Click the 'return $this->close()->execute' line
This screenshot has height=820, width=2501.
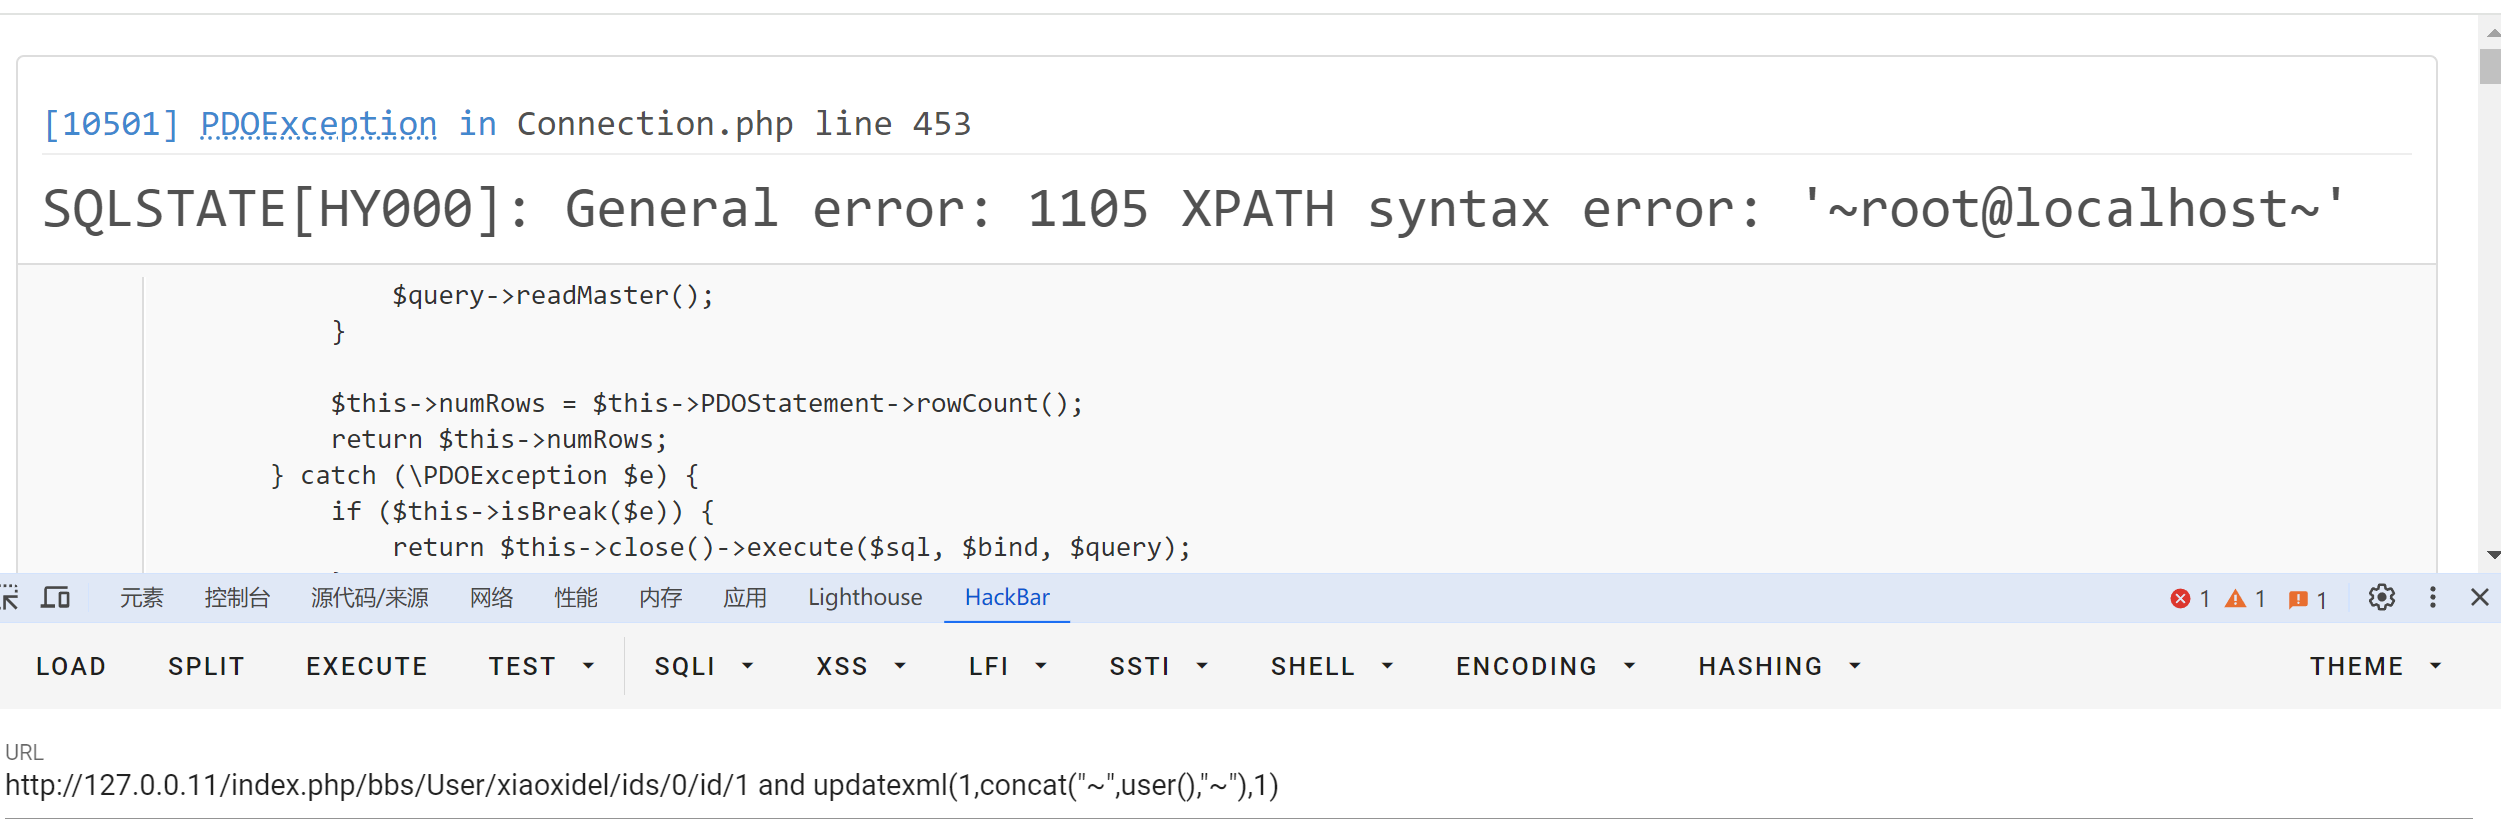click(792, 548)
